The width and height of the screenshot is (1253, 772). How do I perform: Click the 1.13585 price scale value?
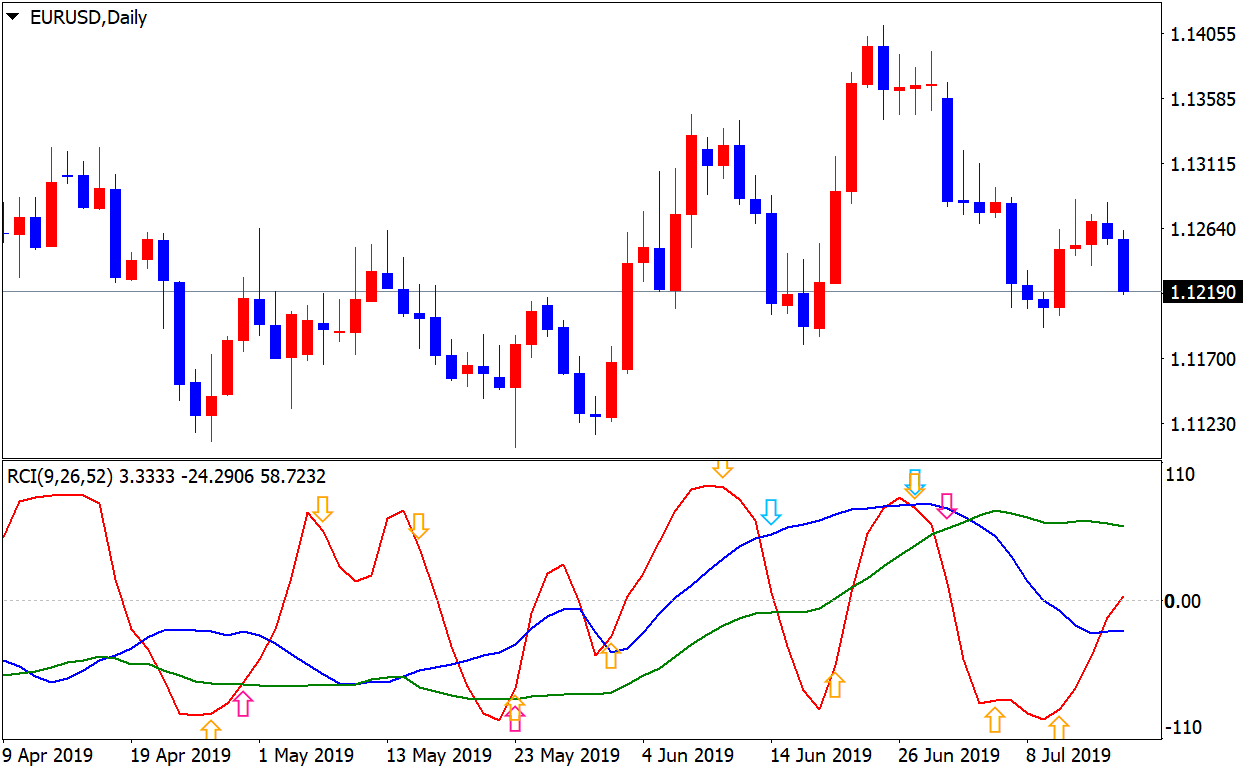pos(1204,100)
